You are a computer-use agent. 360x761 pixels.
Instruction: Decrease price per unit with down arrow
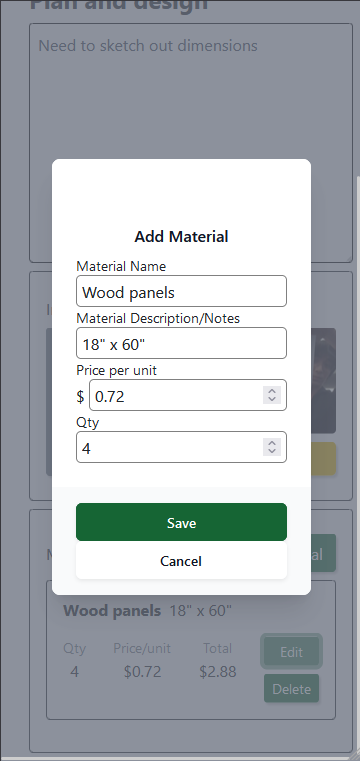pyautogui.click(x=272, y=399)
